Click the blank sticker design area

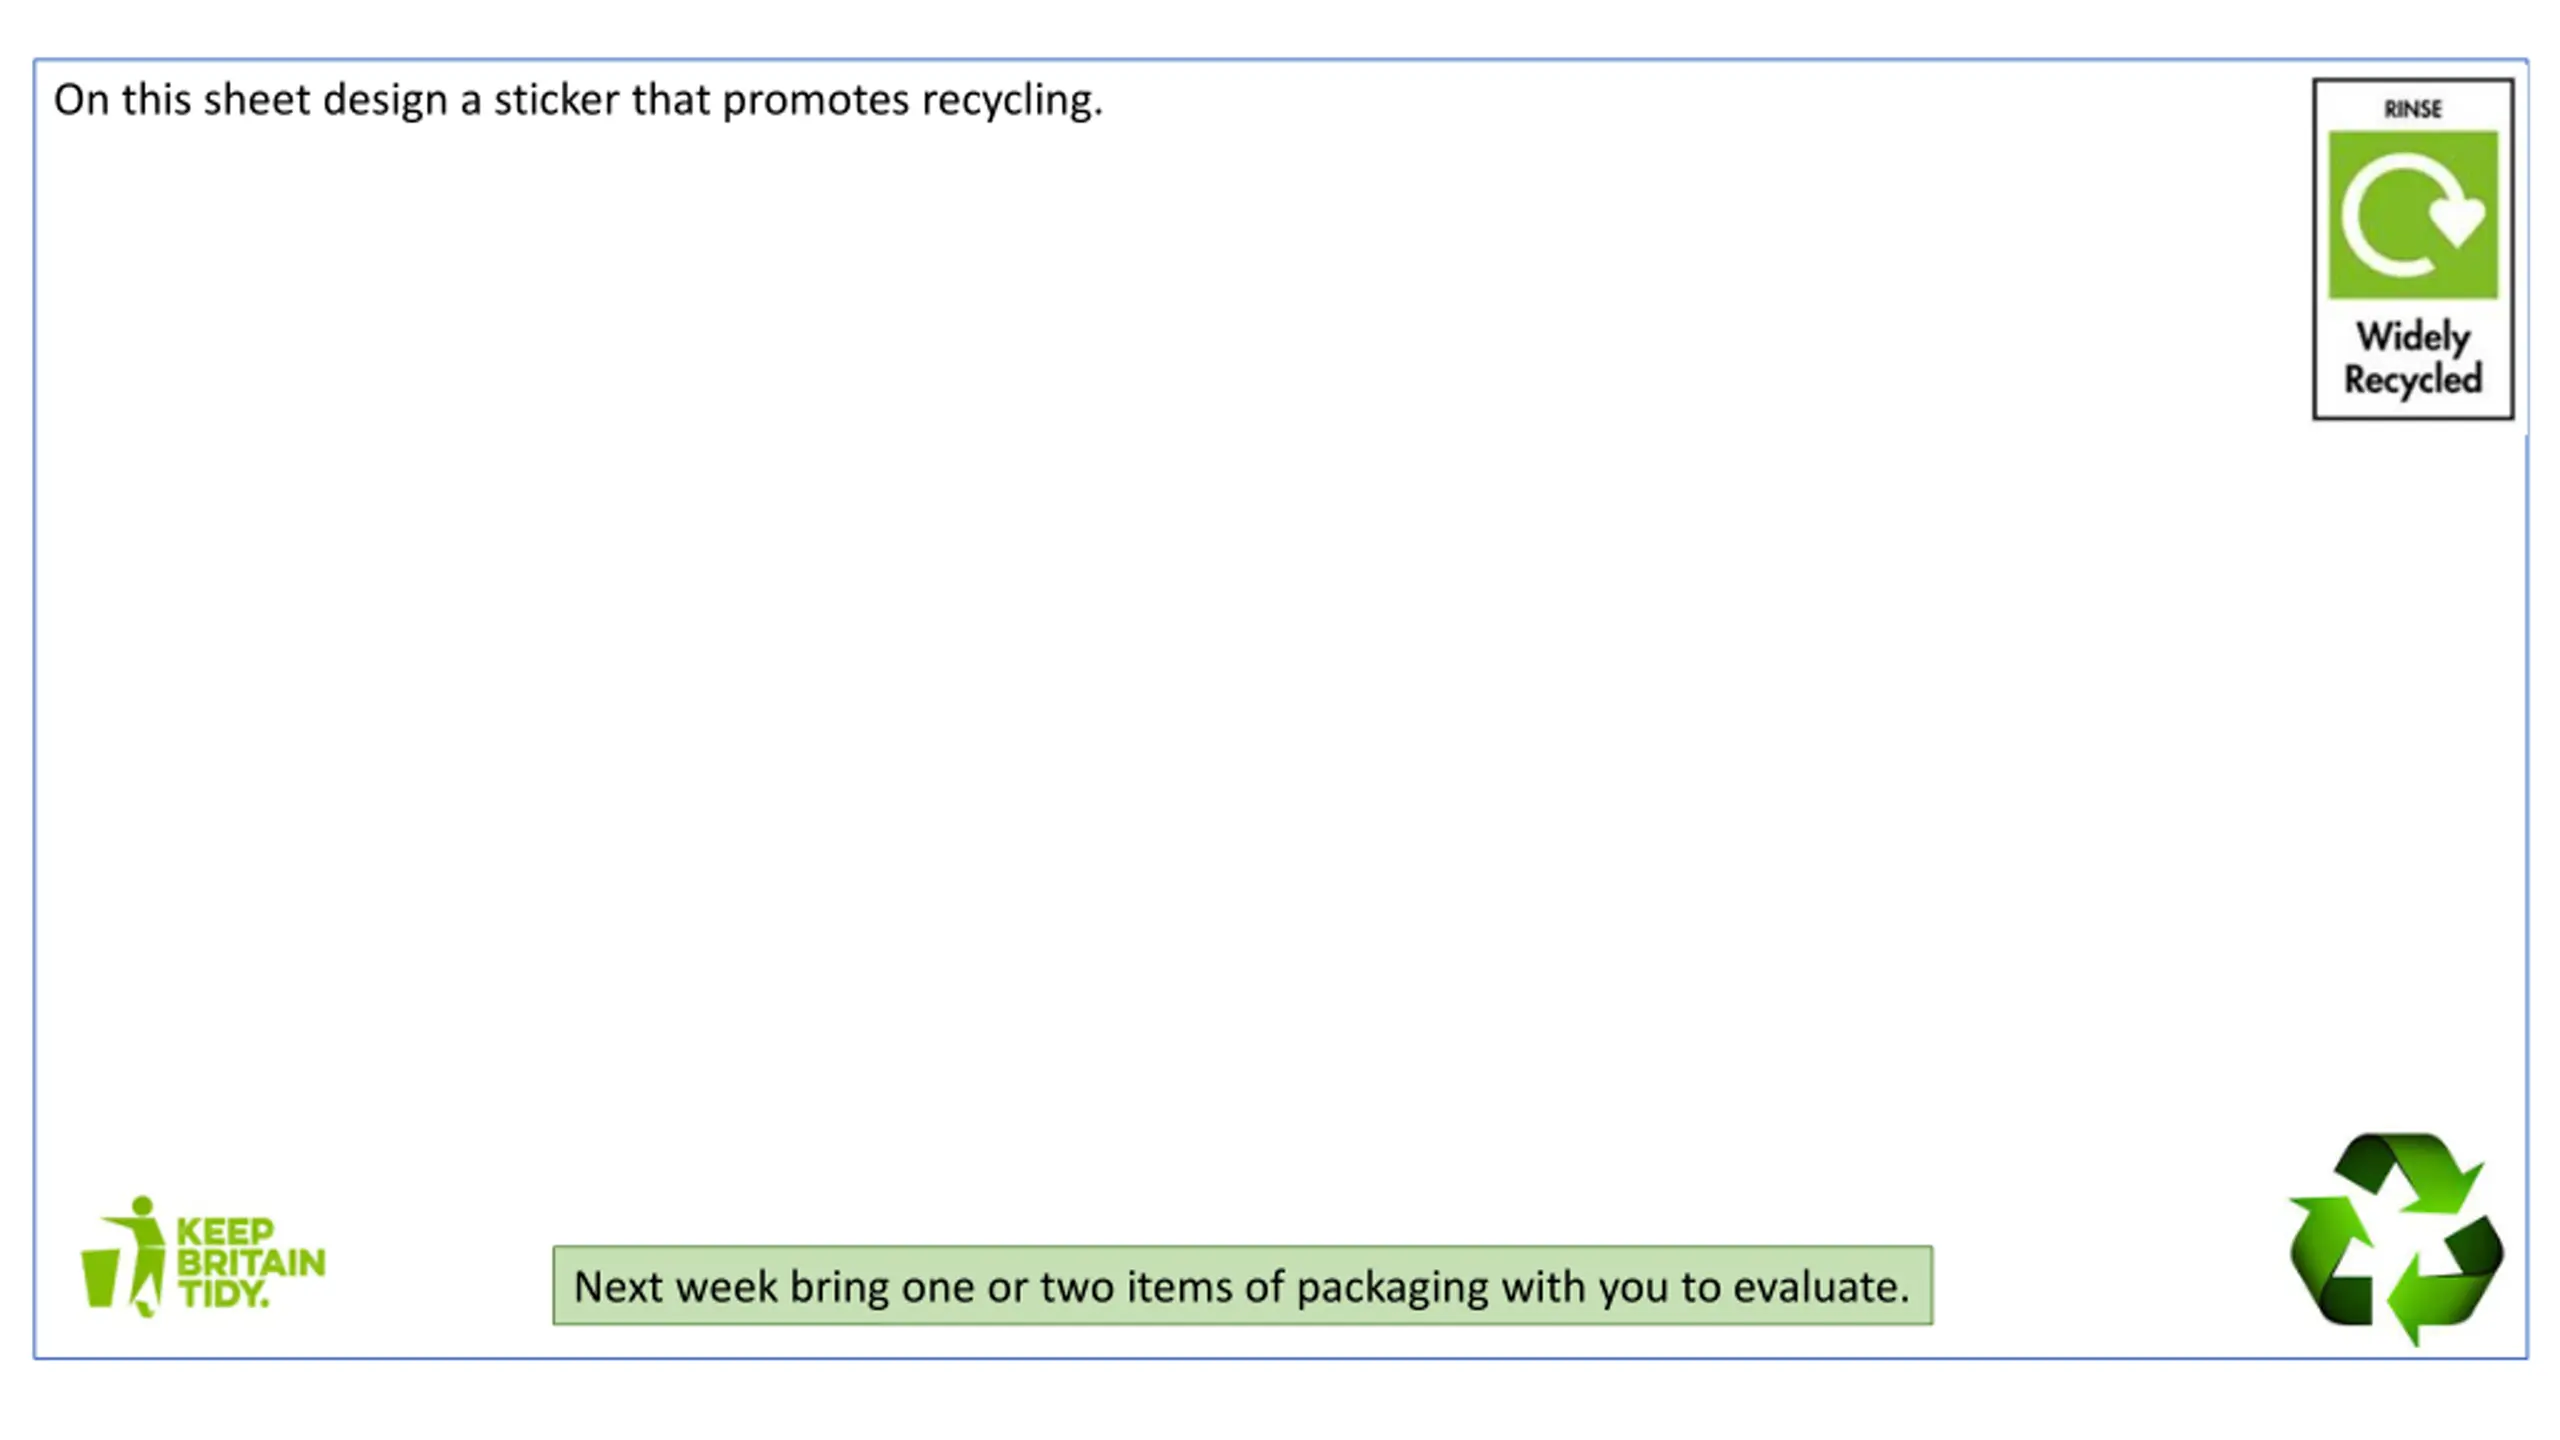[x=1170, y=680]
